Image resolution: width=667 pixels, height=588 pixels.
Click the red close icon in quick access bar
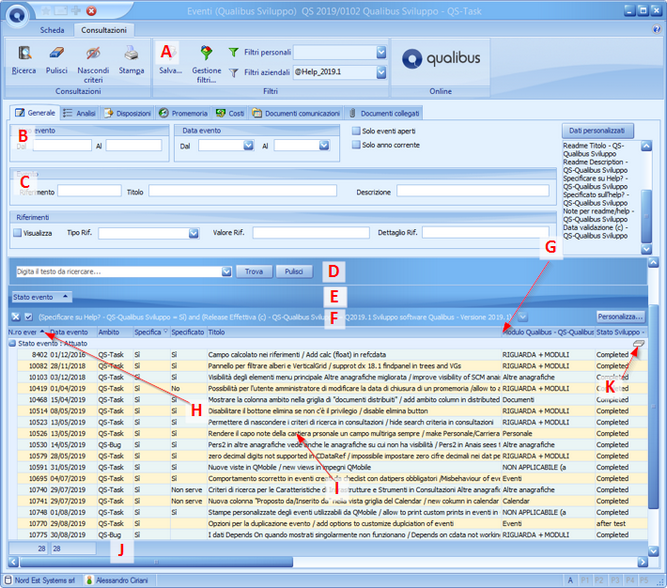click(91, 11)
